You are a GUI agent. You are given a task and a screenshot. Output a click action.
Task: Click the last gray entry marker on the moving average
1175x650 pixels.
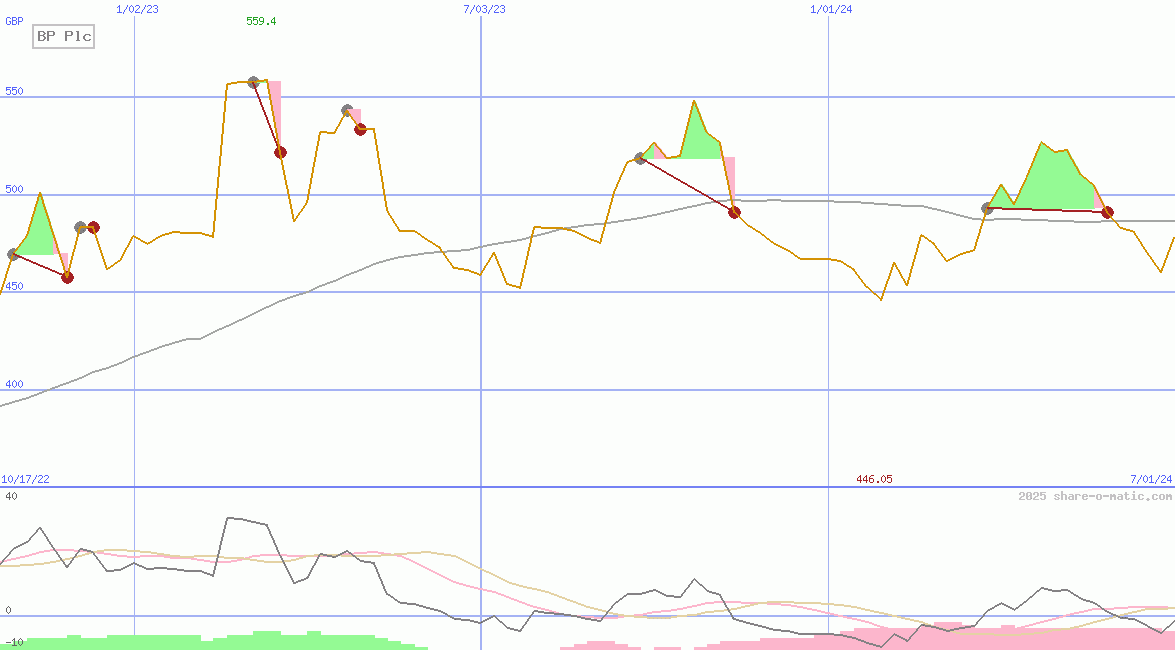[988, 208]
